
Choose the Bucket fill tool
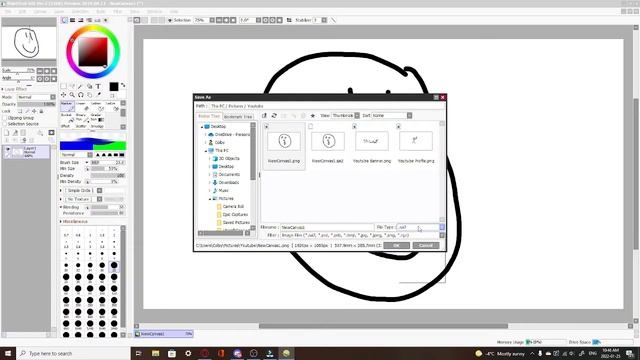tap(67, 118)
